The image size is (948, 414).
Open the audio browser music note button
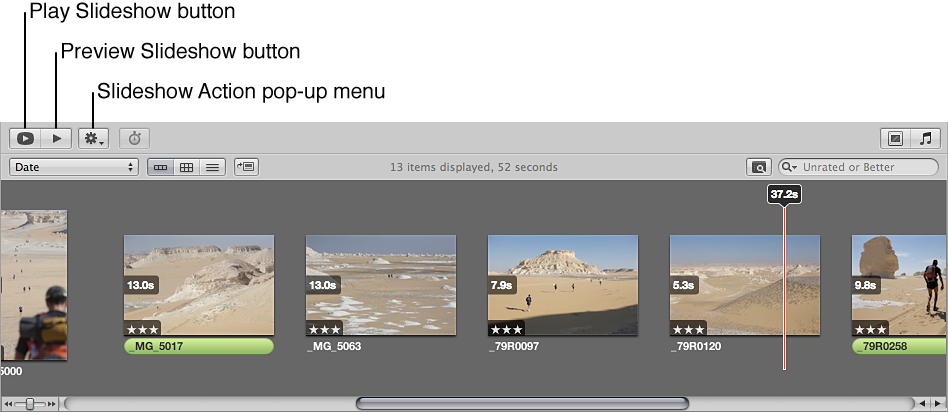926,138
